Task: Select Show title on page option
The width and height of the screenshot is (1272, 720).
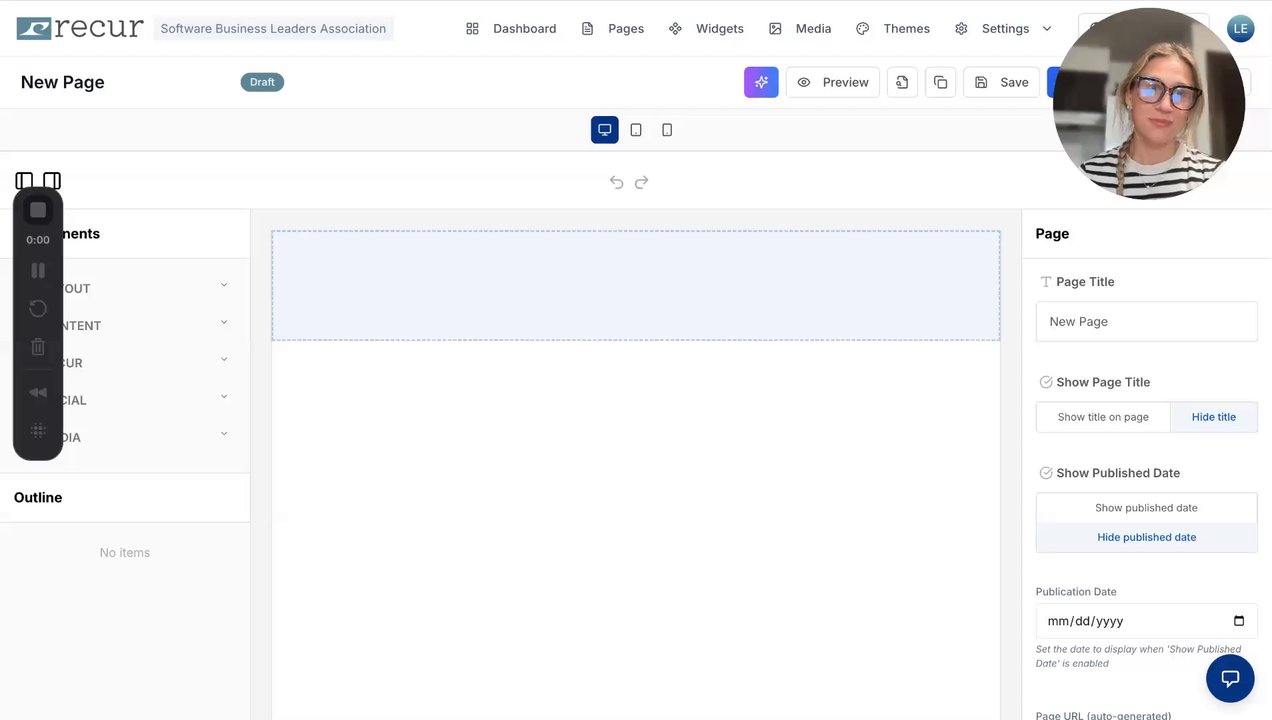Action: [1103, 417]
